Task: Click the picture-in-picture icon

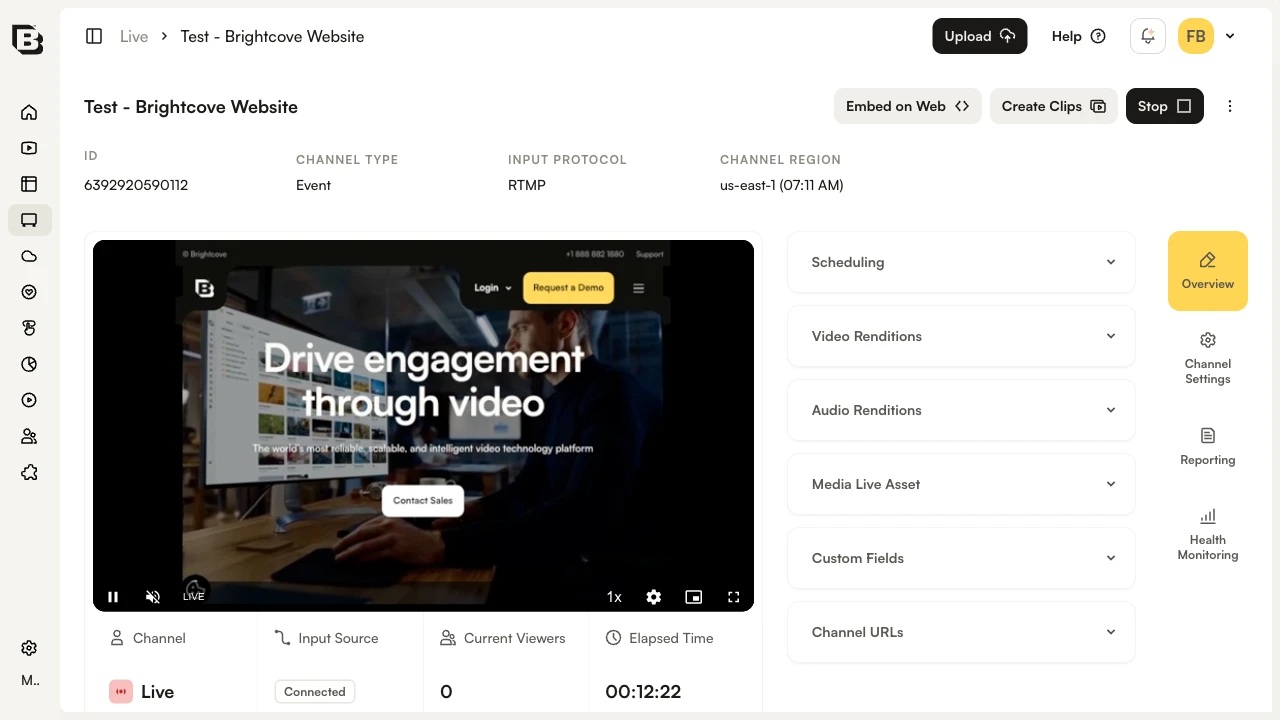Action: click(694, 597)
